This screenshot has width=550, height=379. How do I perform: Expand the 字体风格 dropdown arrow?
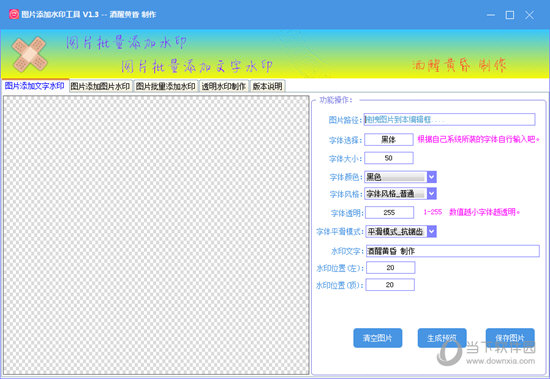pos(431,193)
